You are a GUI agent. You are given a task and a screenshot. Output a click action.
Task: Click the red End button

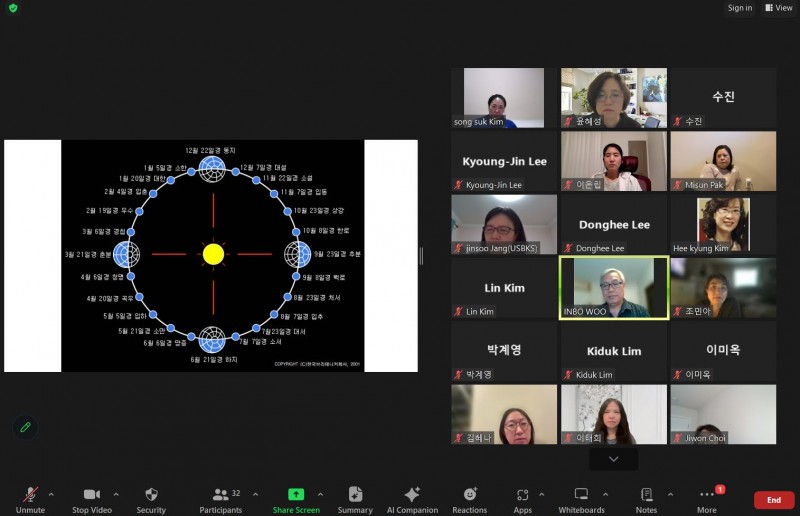(x=773, y=500)
